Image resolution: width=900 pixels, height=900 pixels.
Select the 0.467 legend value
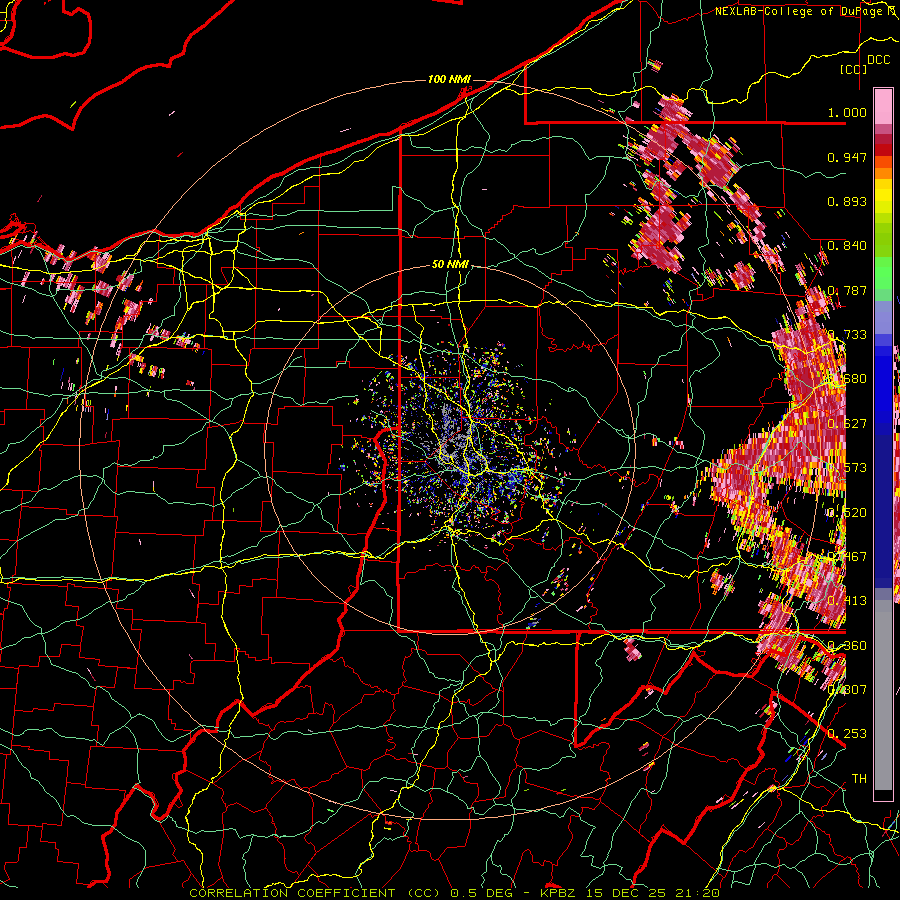click(x=847, y=557)
